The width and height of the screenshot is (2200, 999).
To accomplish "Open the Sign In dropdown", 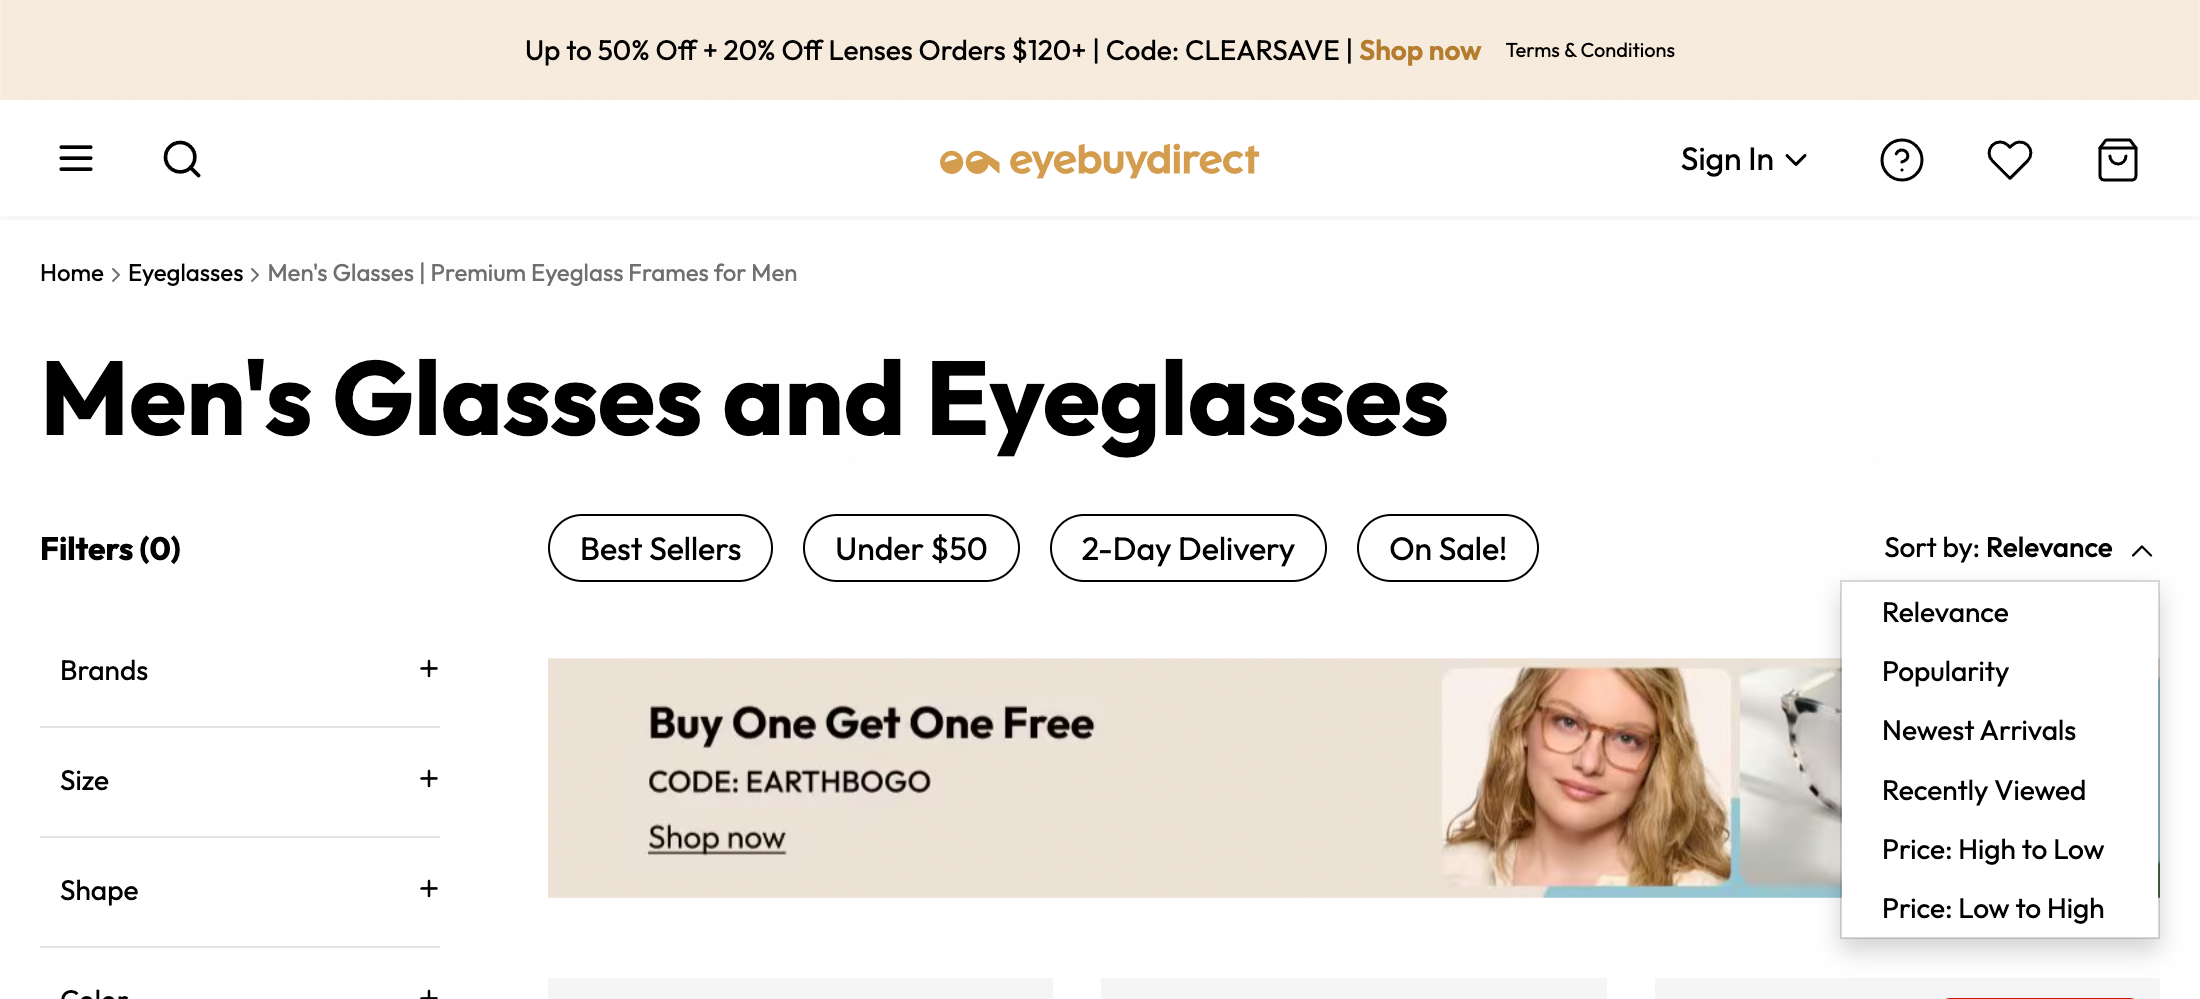I will pyautogui.click(x=1743, y=160).
